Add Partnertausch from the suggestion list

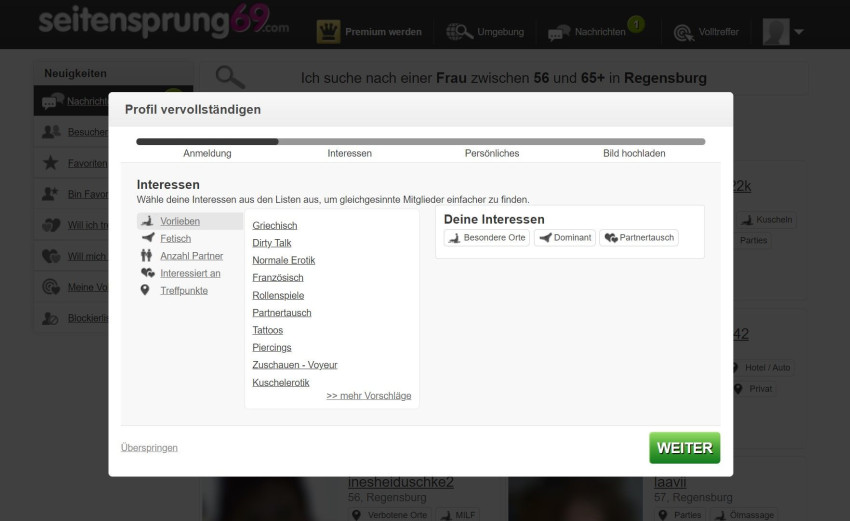point(282,313)
